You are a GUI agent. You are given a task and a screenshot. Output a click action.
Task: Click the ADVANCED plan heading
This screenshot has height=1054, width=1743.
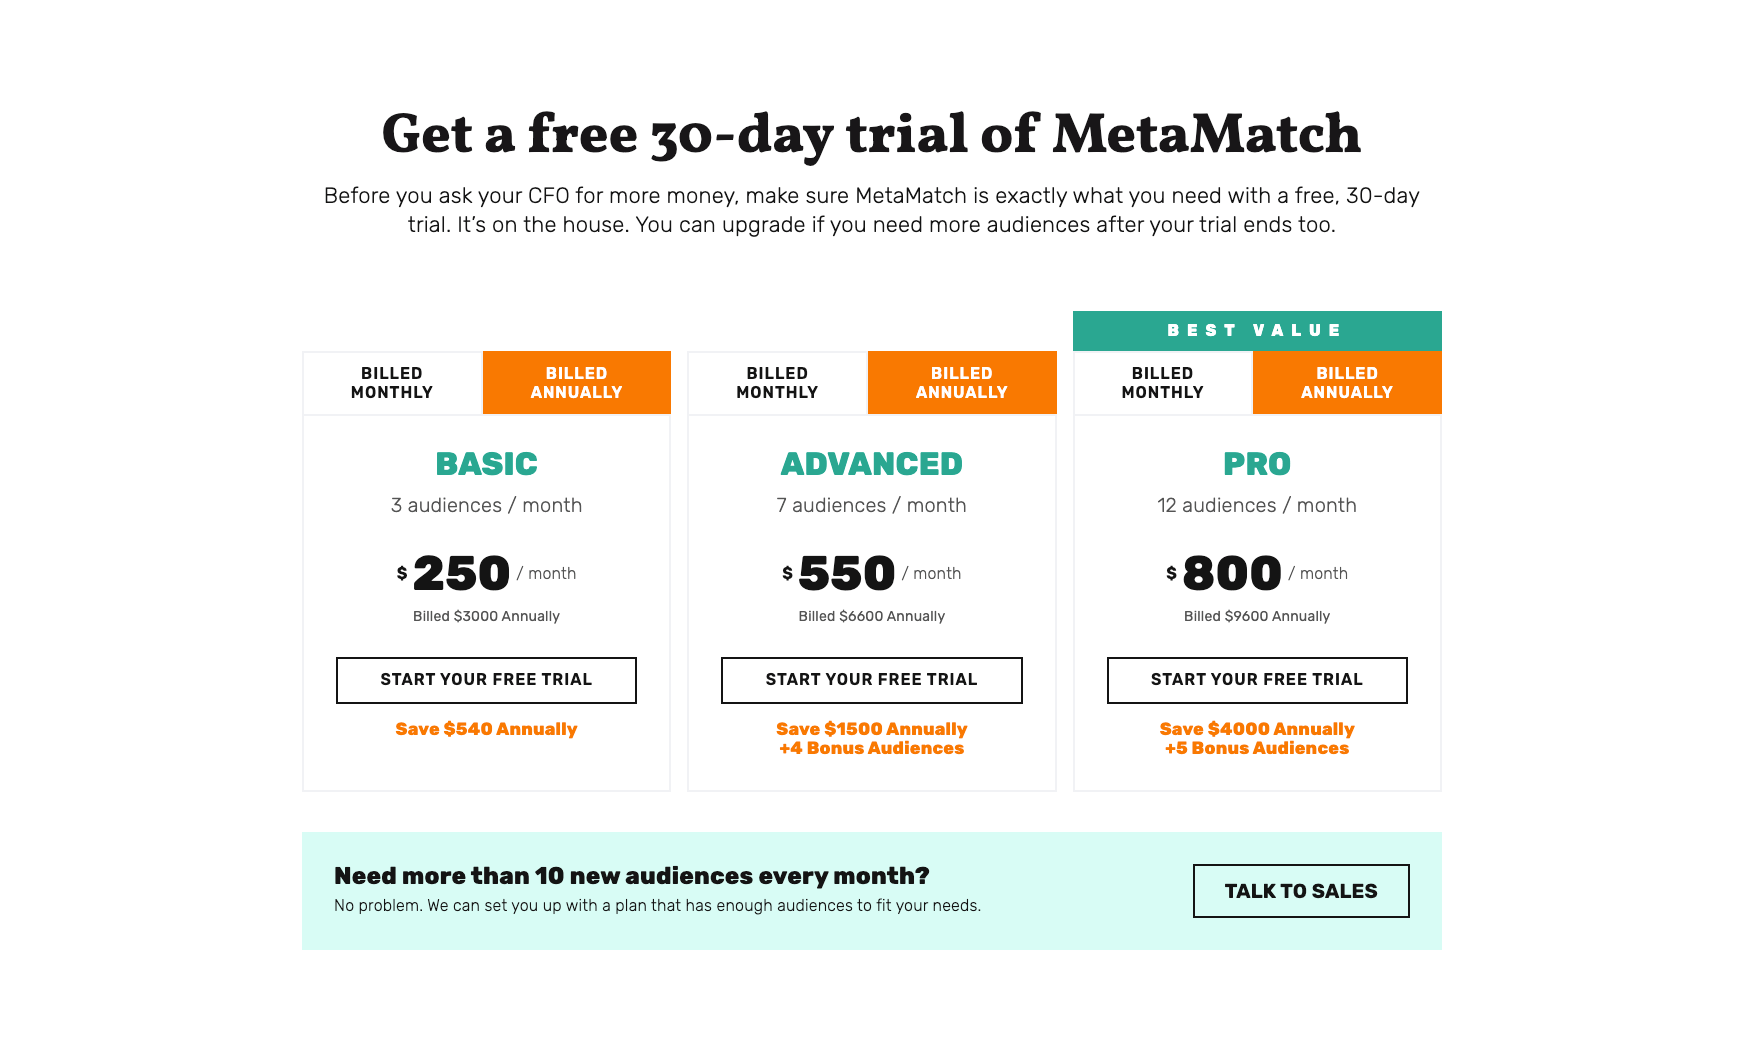tap(872, 464)
